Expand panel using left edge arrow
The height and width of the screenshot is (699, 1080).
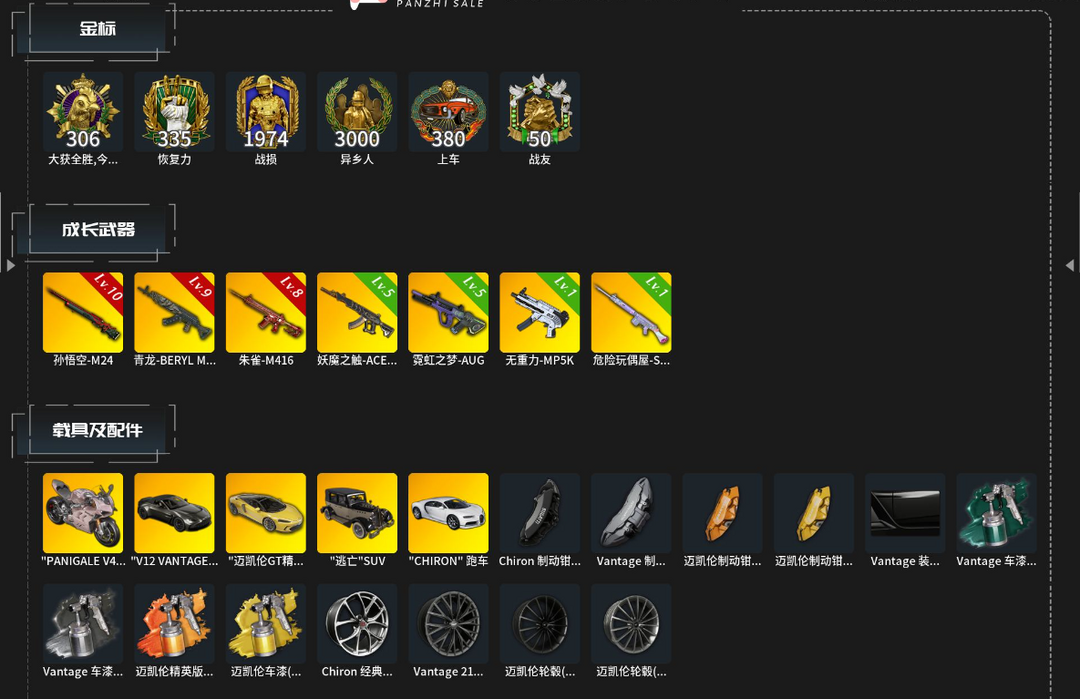point(10,265)
